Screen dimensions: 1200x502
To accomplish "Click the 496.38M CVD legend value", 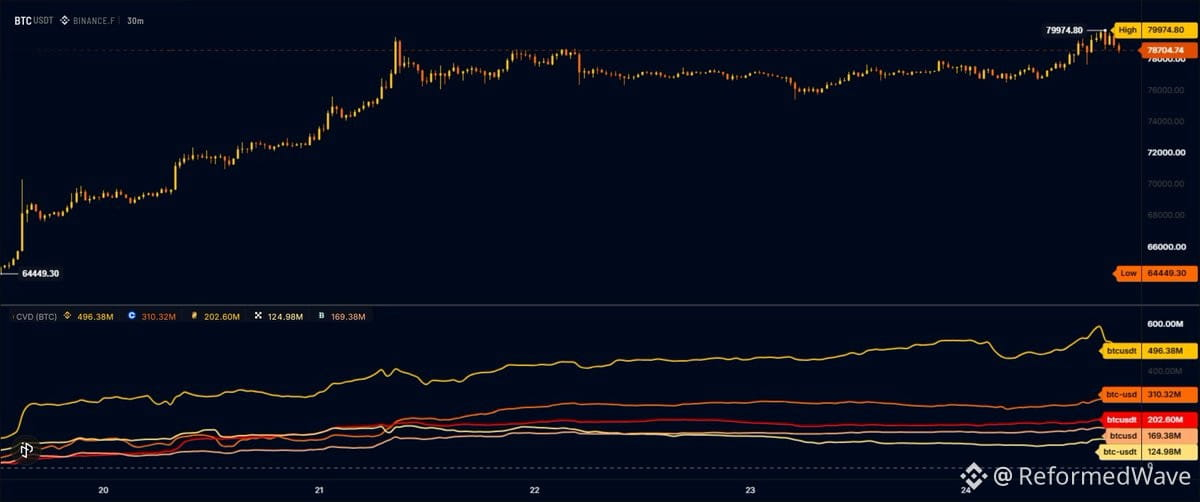I will 94,316.
